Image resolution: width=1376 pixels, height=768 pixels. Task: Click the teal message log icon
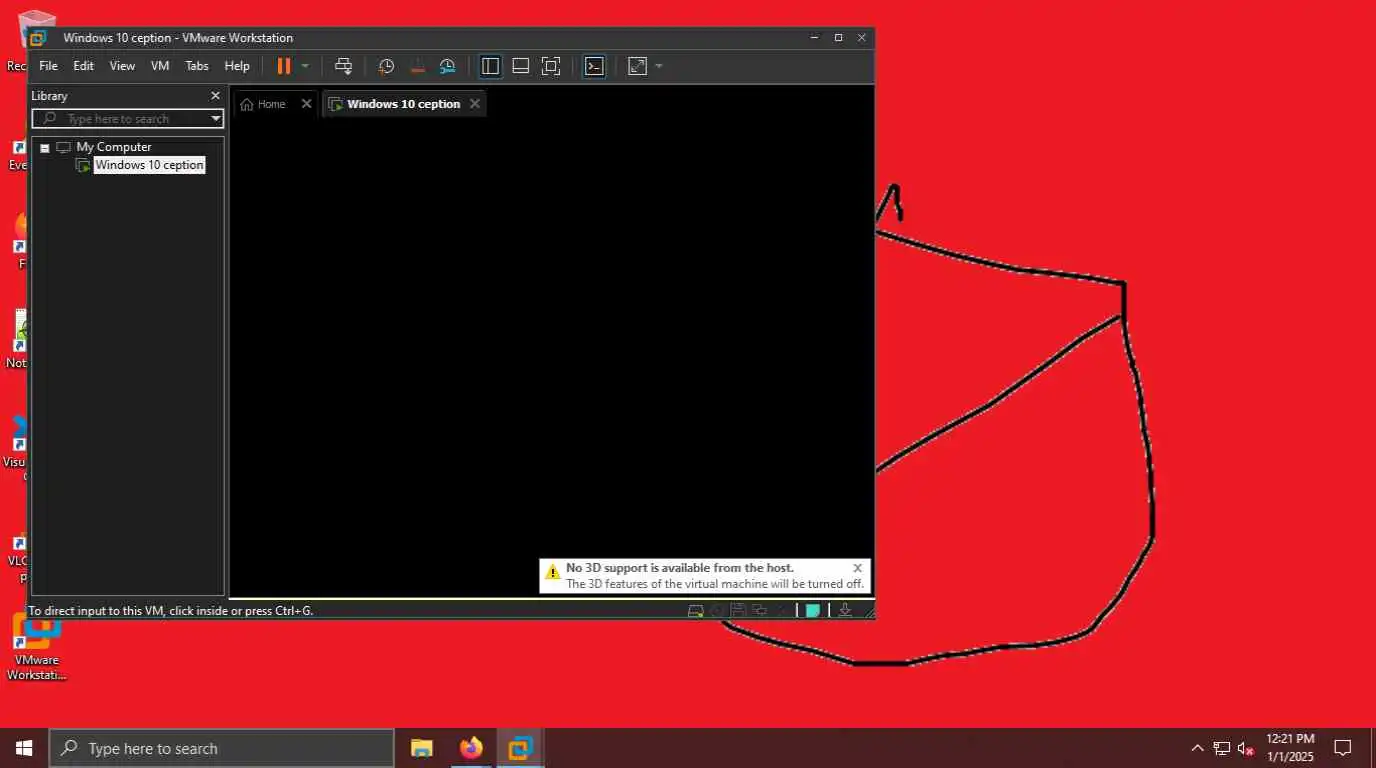[813, 610]
